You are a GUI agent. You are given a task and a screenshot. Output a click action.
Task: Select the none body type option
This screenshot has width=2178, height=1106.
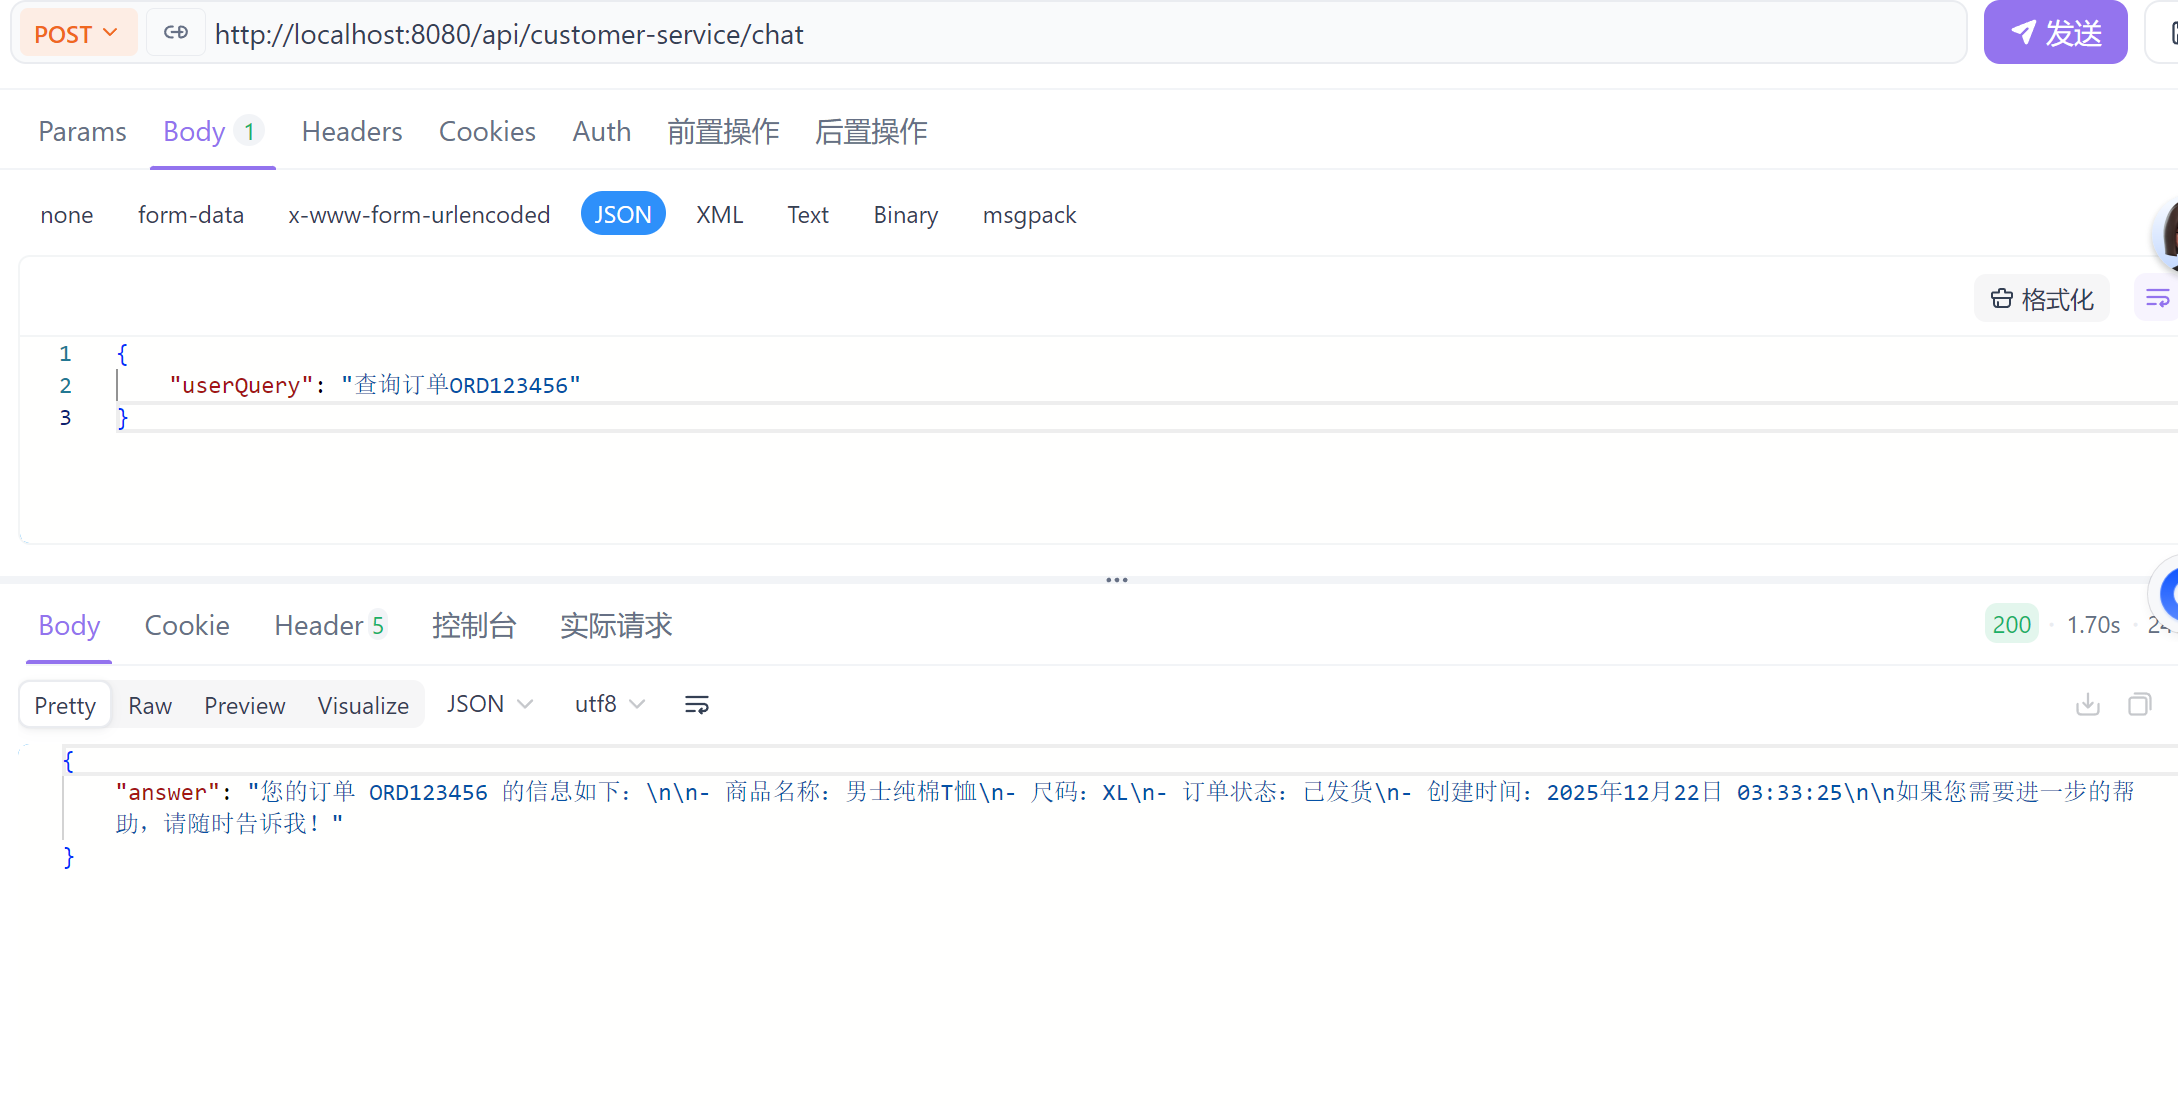[66, 214]
